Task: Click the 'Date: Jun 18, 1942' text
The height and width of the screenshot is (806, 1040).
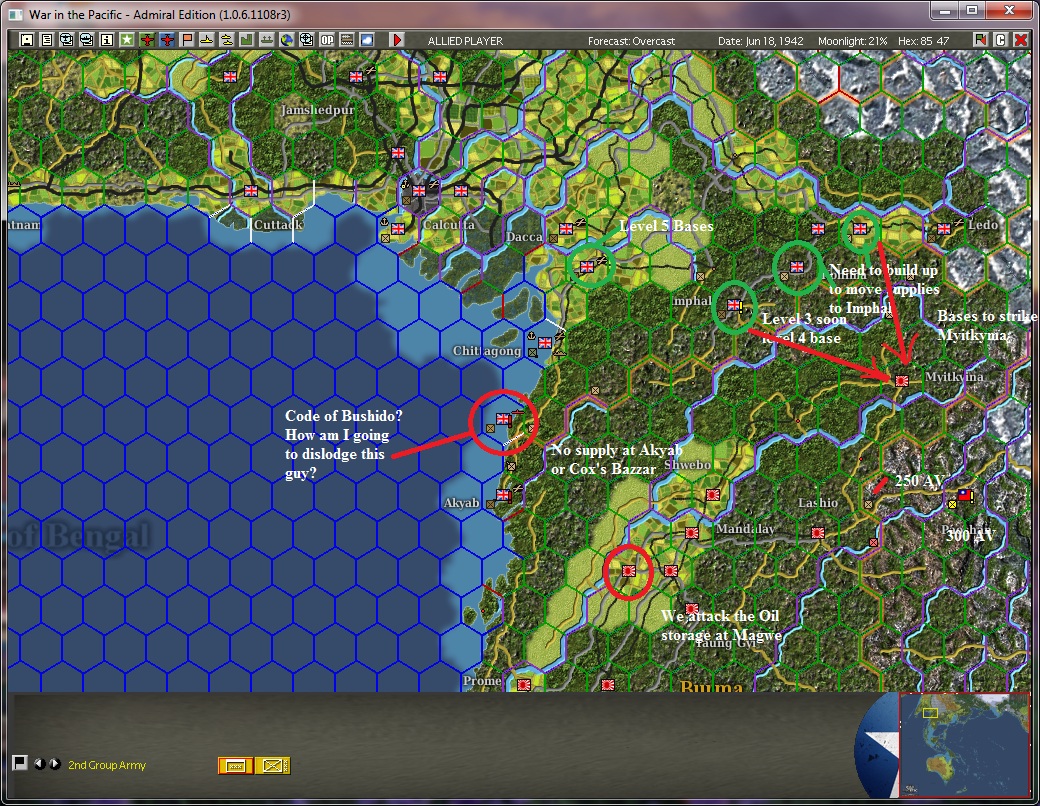Action: 760,41
